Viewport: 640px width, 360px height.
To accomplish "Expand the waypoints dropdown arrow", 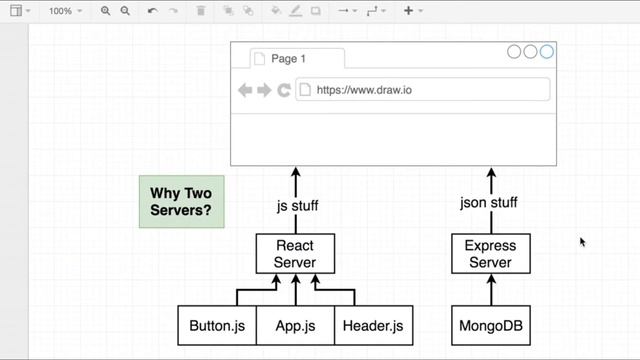I will coord(383,11).
